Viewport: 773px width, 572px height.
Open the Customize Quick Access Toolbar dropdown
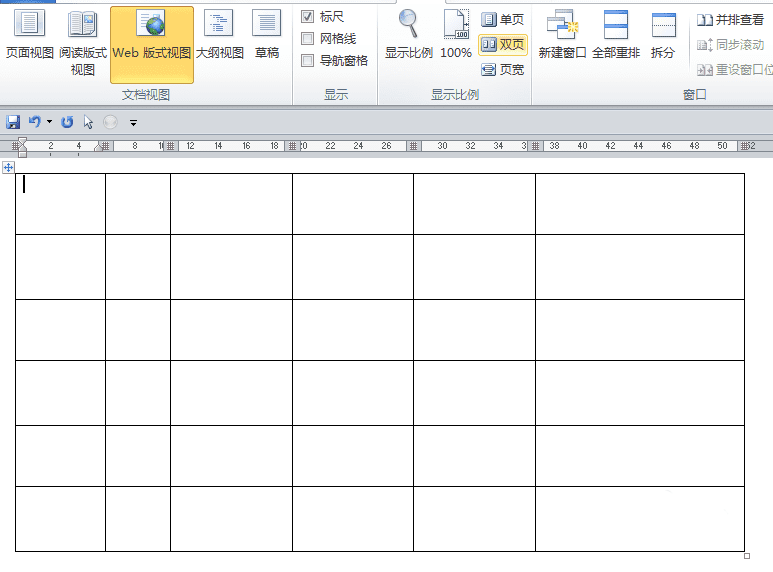tap(133, 123)
